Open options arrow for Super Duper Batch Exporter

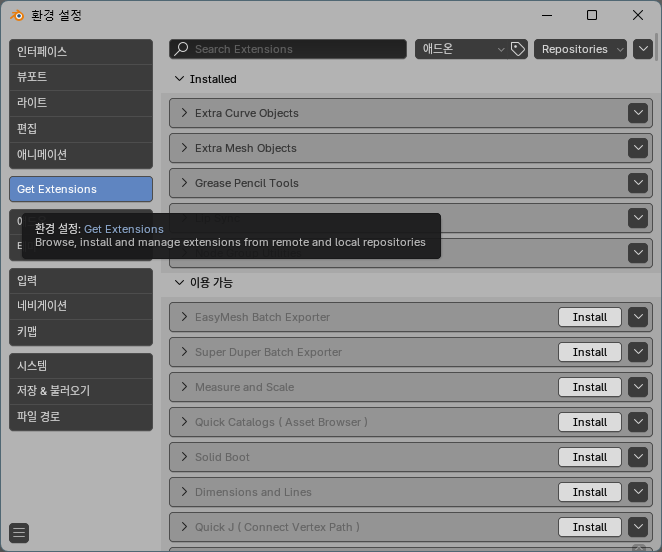[x=638, y=352]
